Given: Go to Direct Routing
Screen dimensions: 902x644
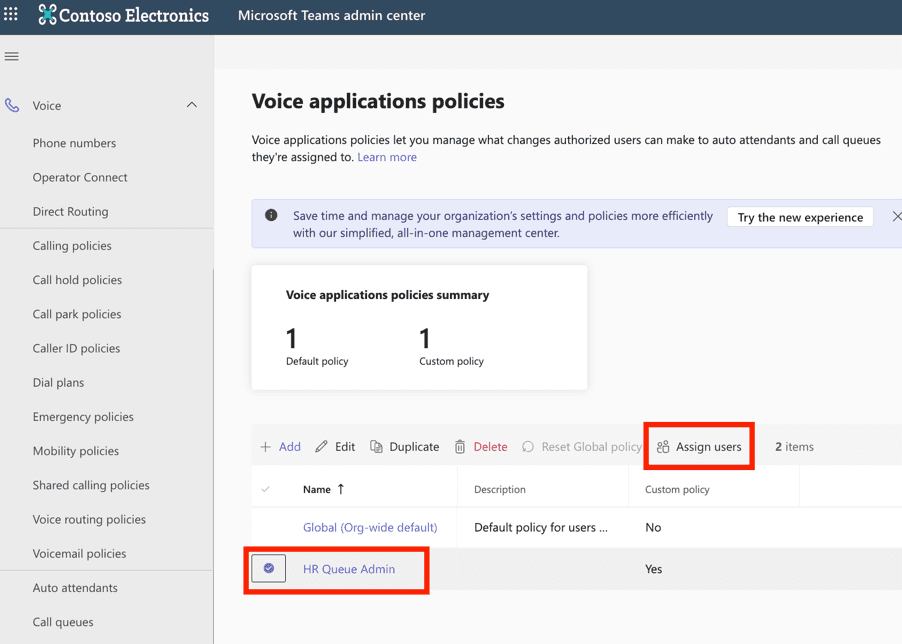Looking at the screenshot, I should pos(70,212).
